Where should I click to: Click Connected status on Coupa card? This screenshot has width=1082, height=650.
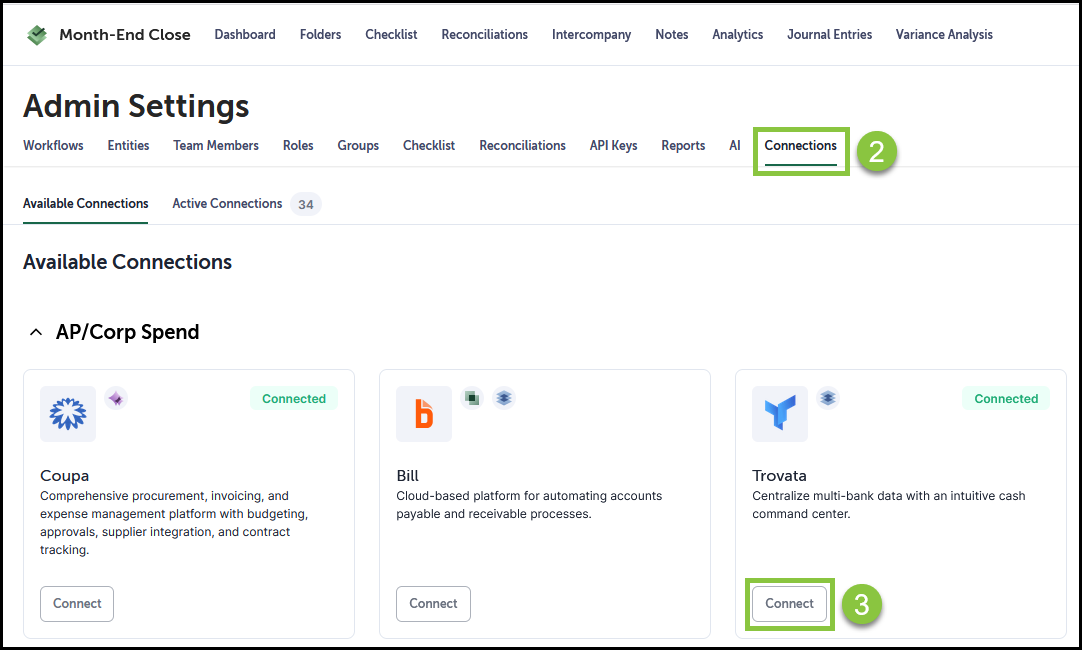tap(294, 399)
